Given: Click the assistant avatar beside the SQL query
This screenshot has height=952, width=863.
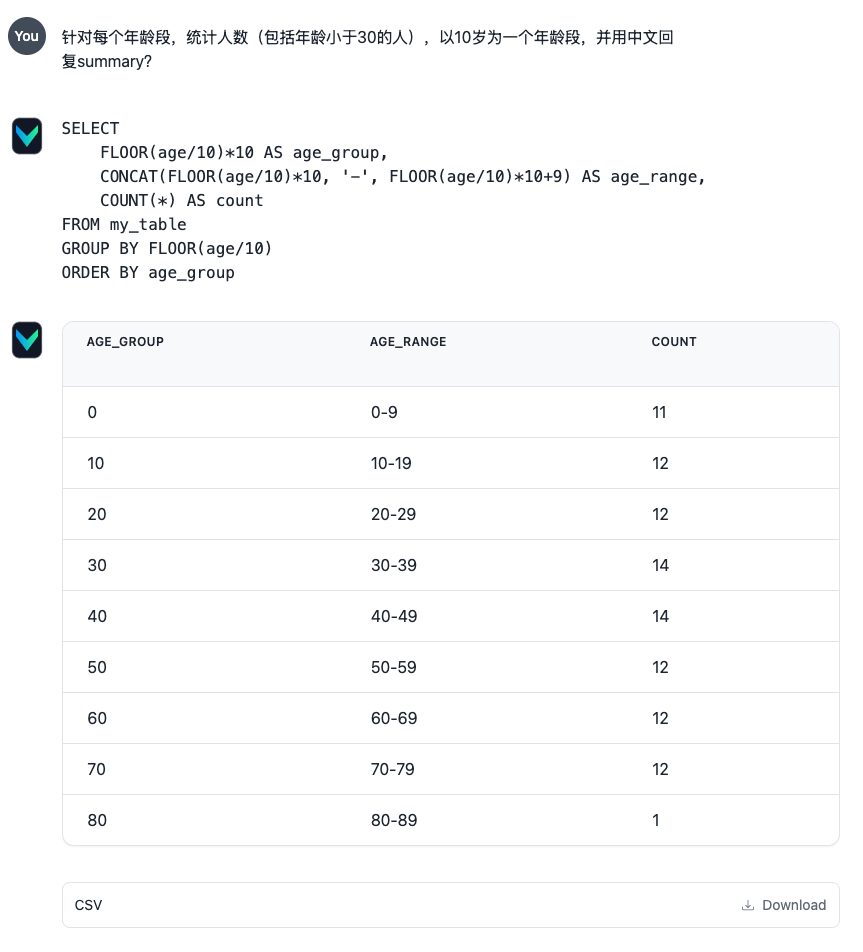Looking at the screenshot, I should point(27,136).
